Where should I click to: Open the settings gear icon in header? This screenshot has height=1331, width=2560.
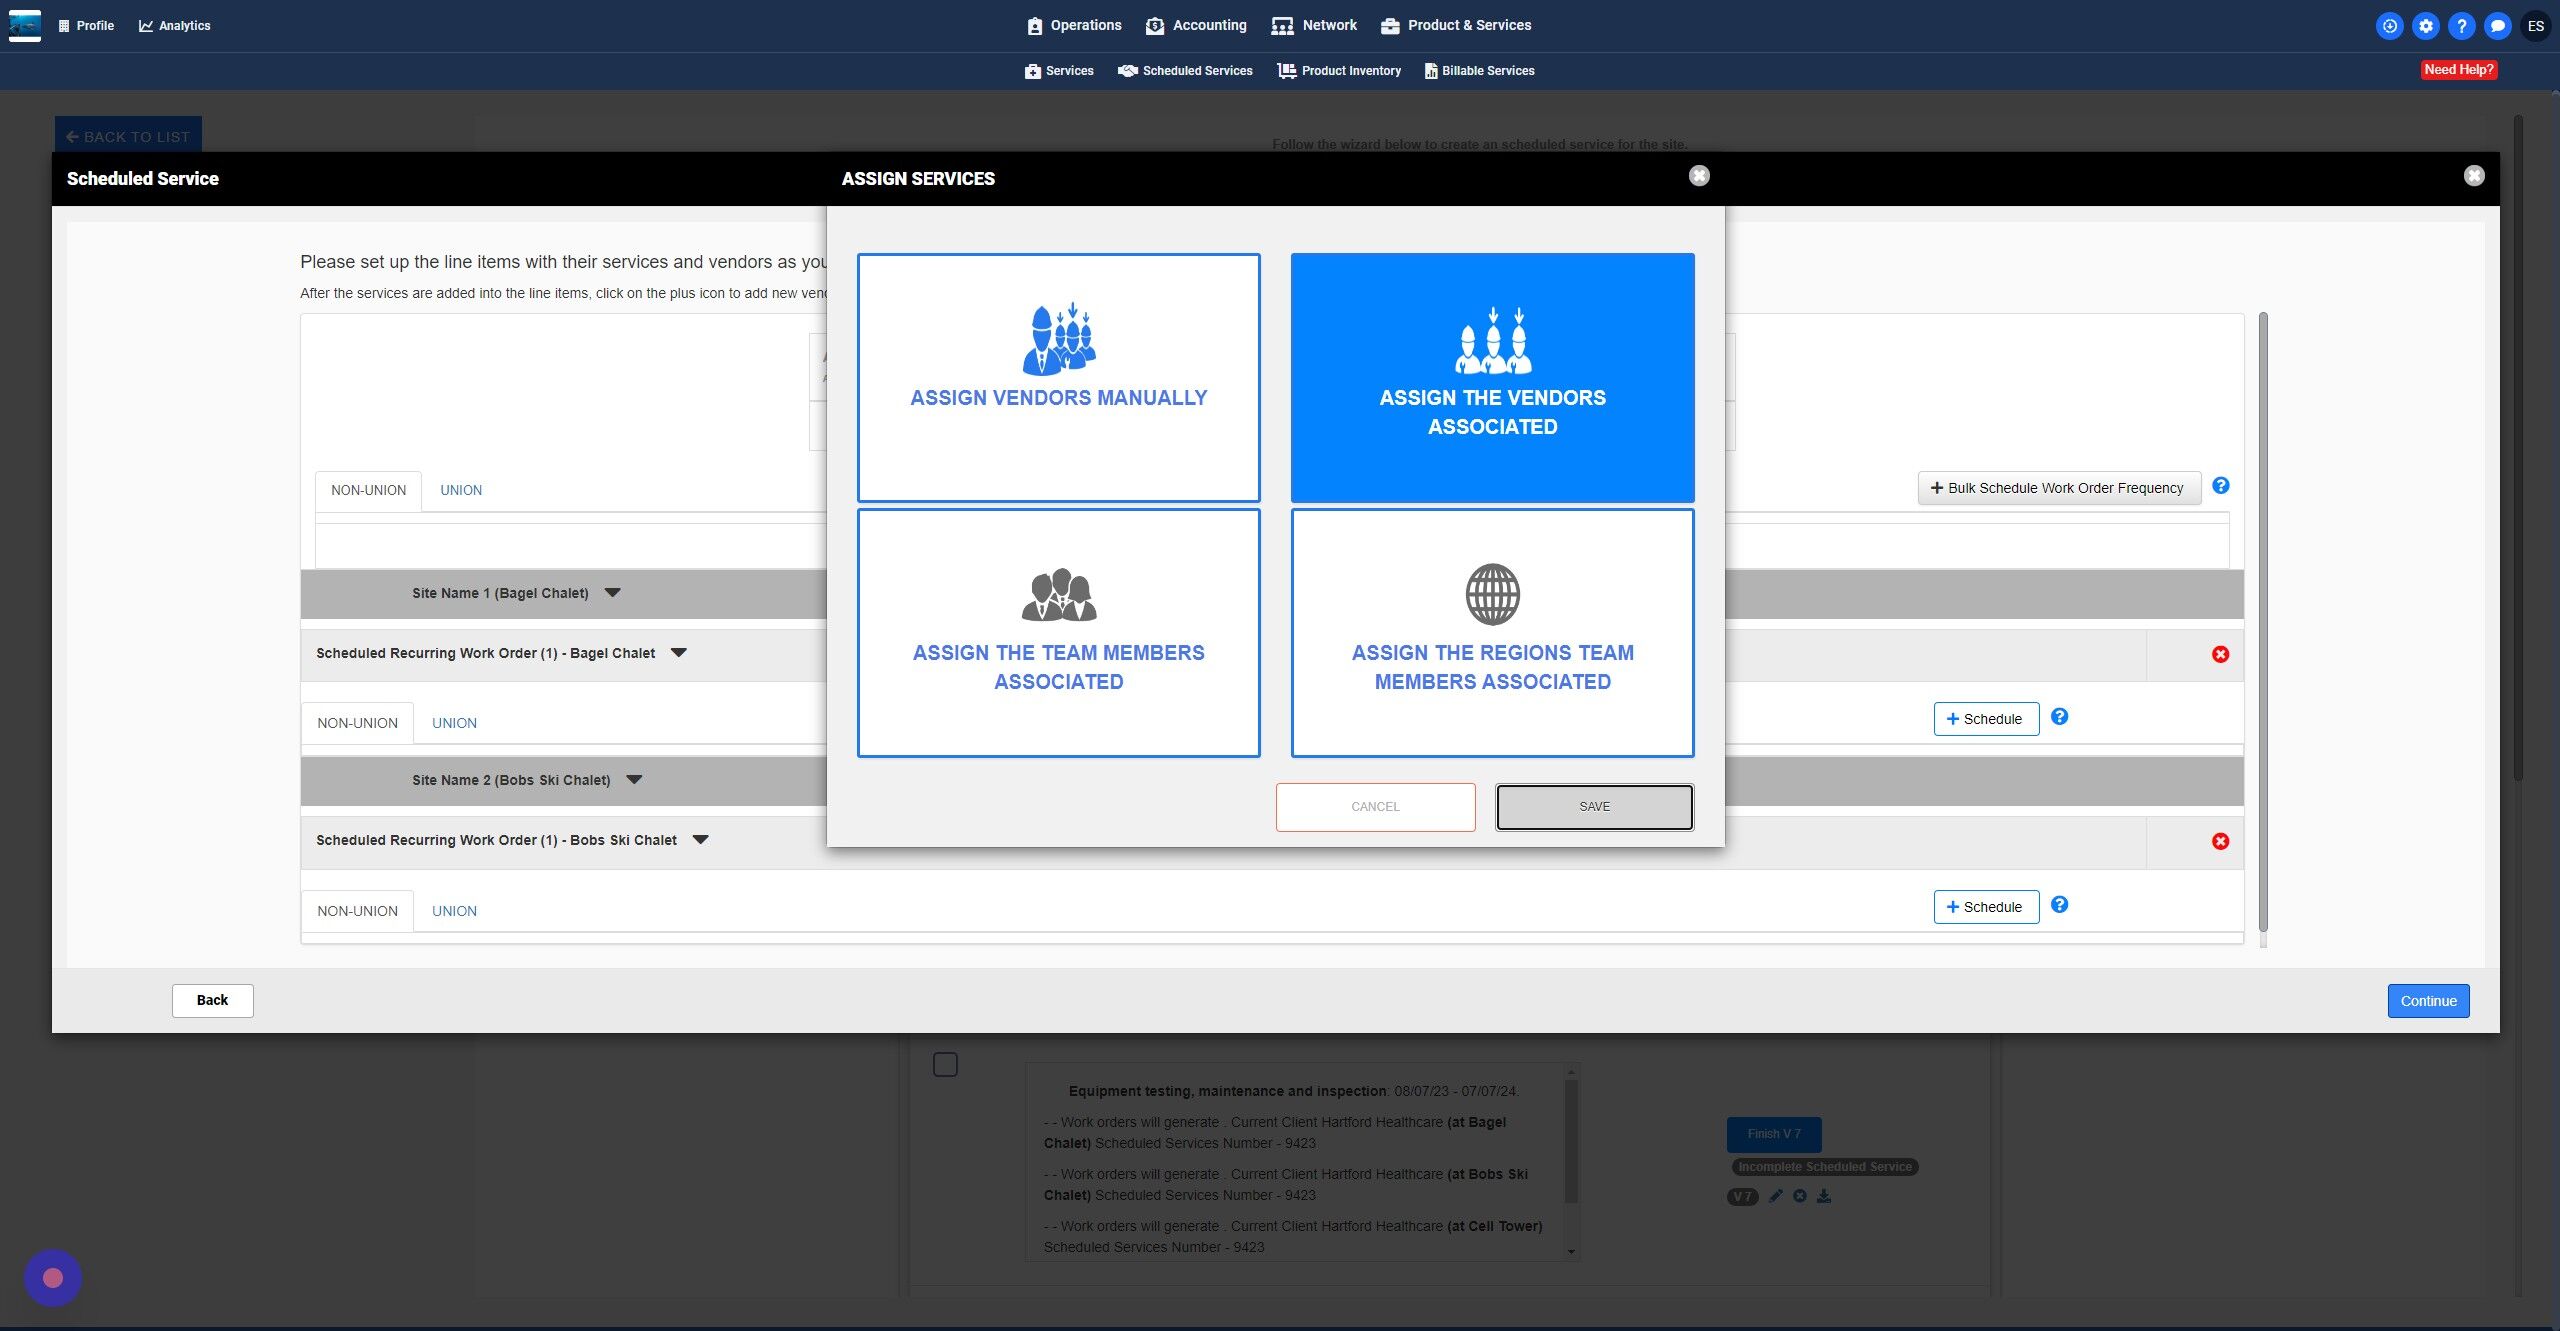2425,26
